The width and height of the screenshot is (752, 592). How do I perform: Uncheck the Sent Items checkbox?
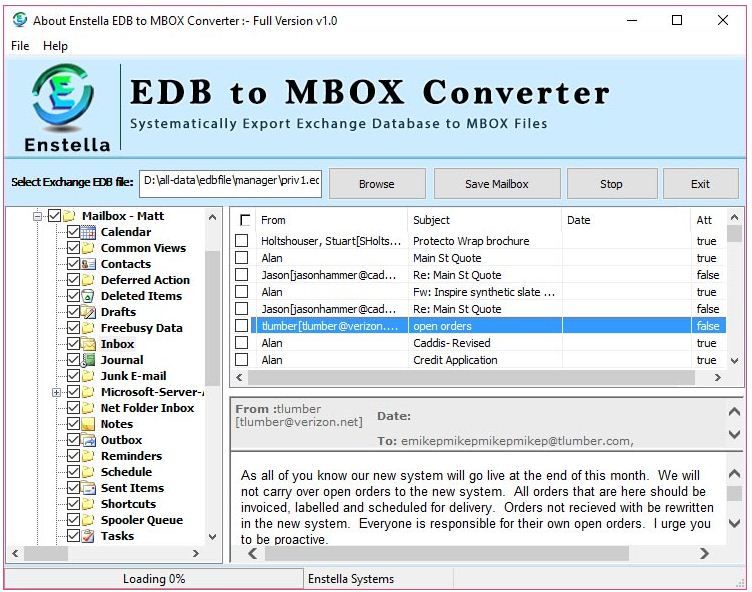tap(73, 488)
